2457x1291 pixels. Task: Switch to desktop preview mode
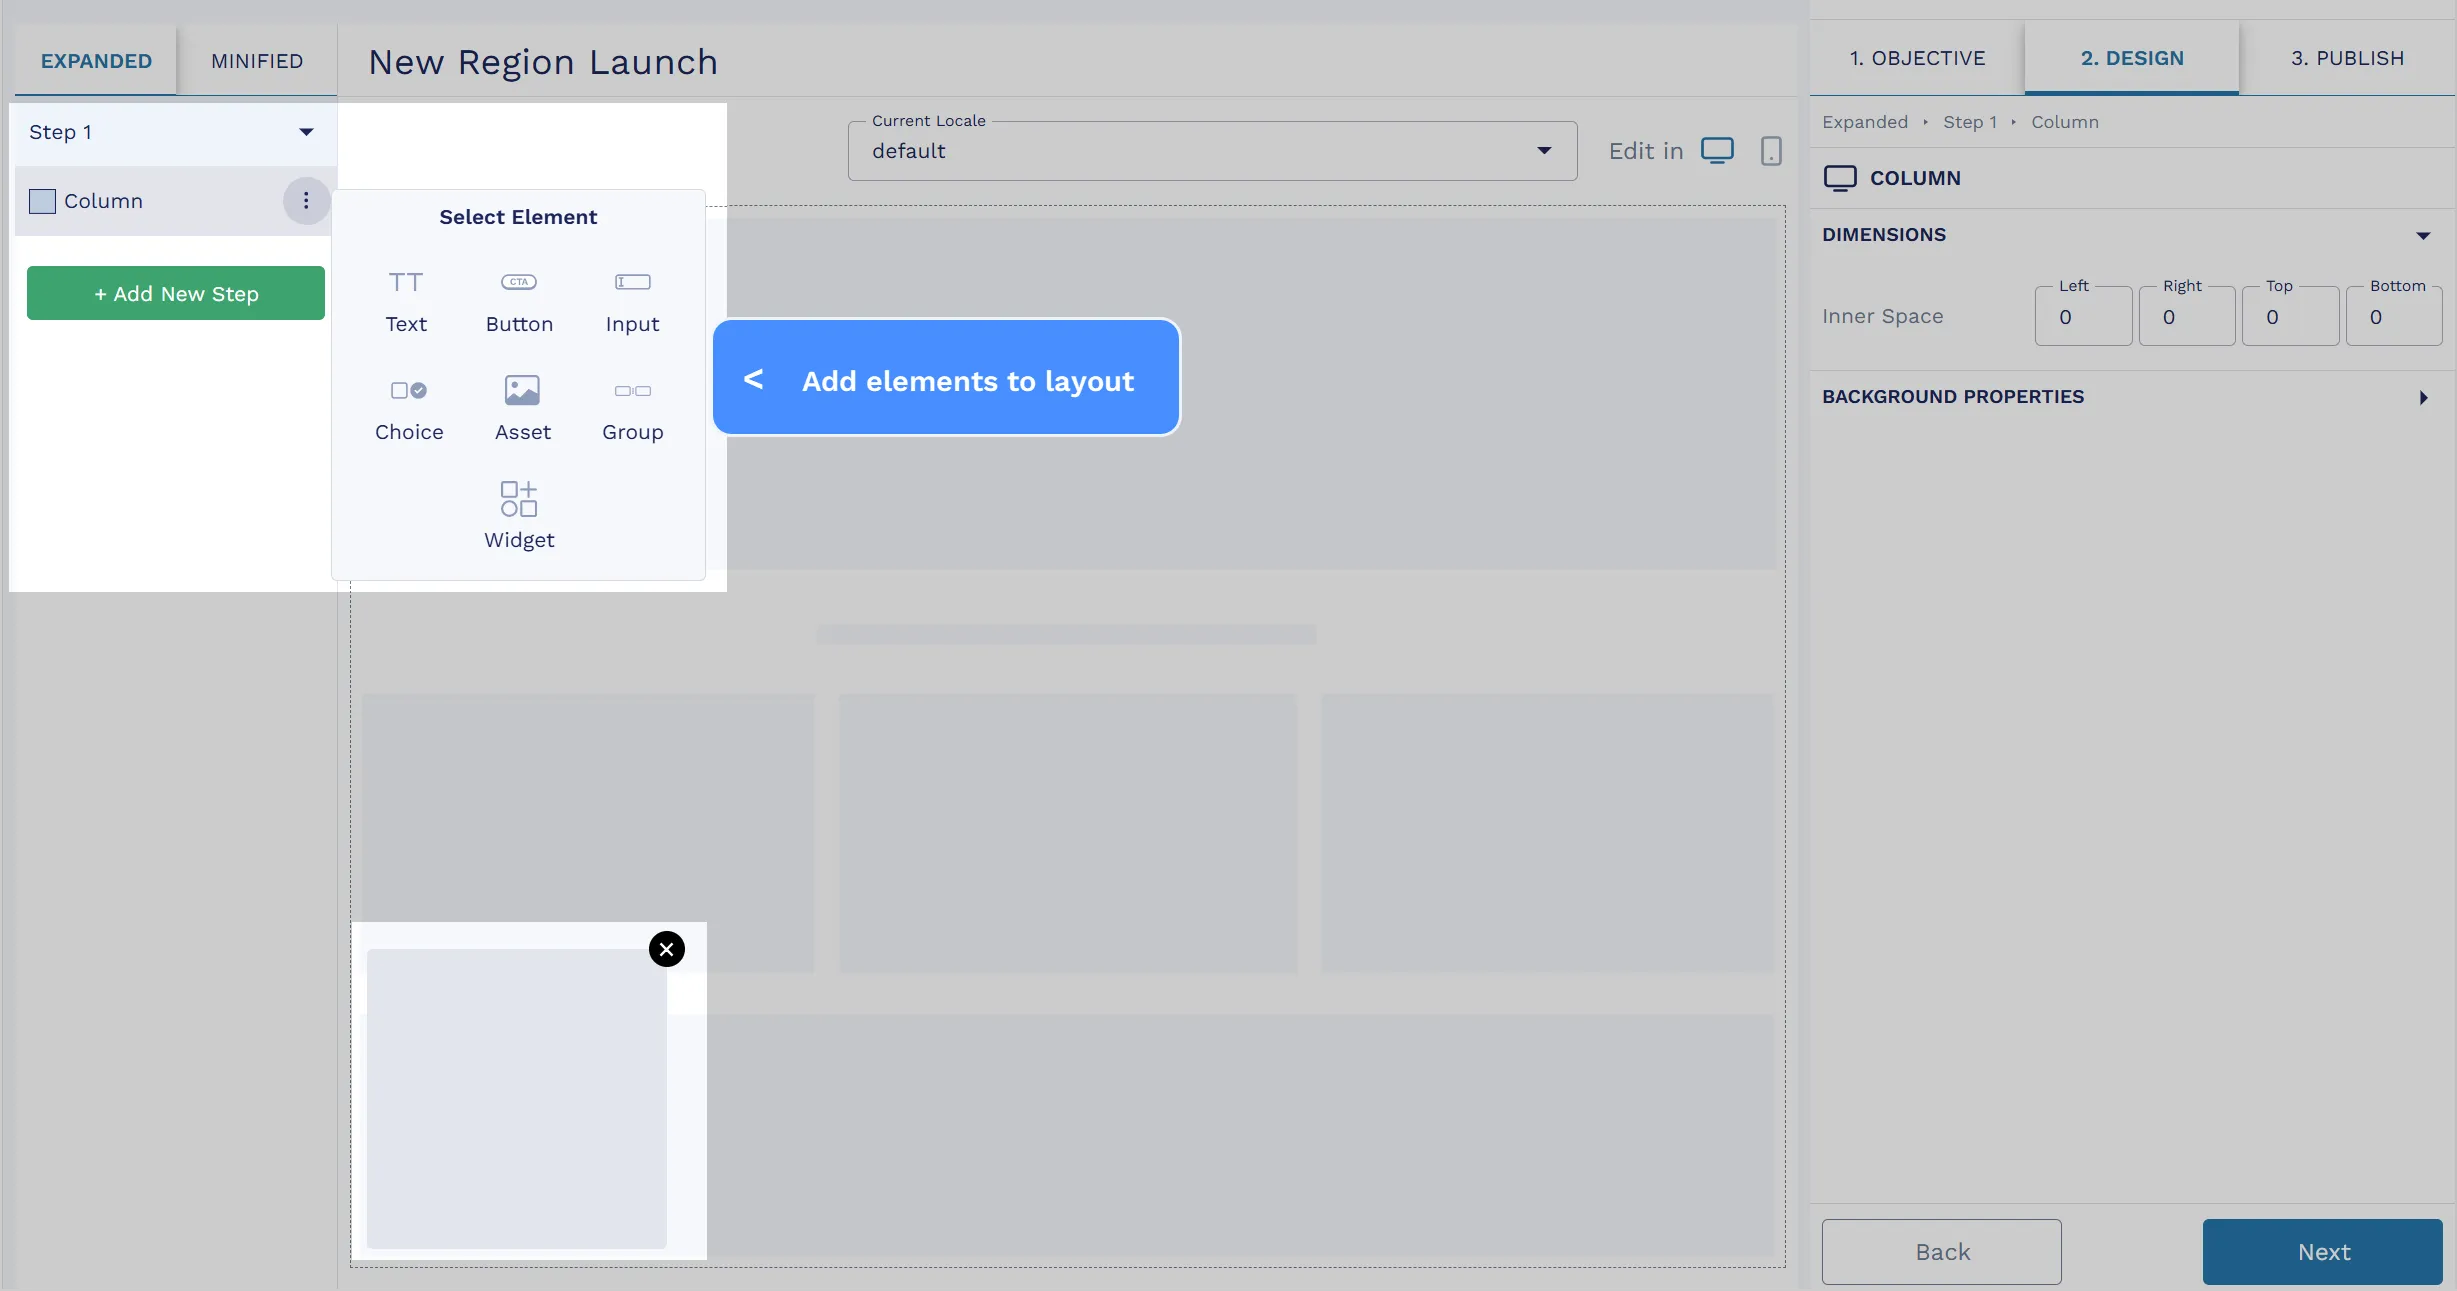1718,150
